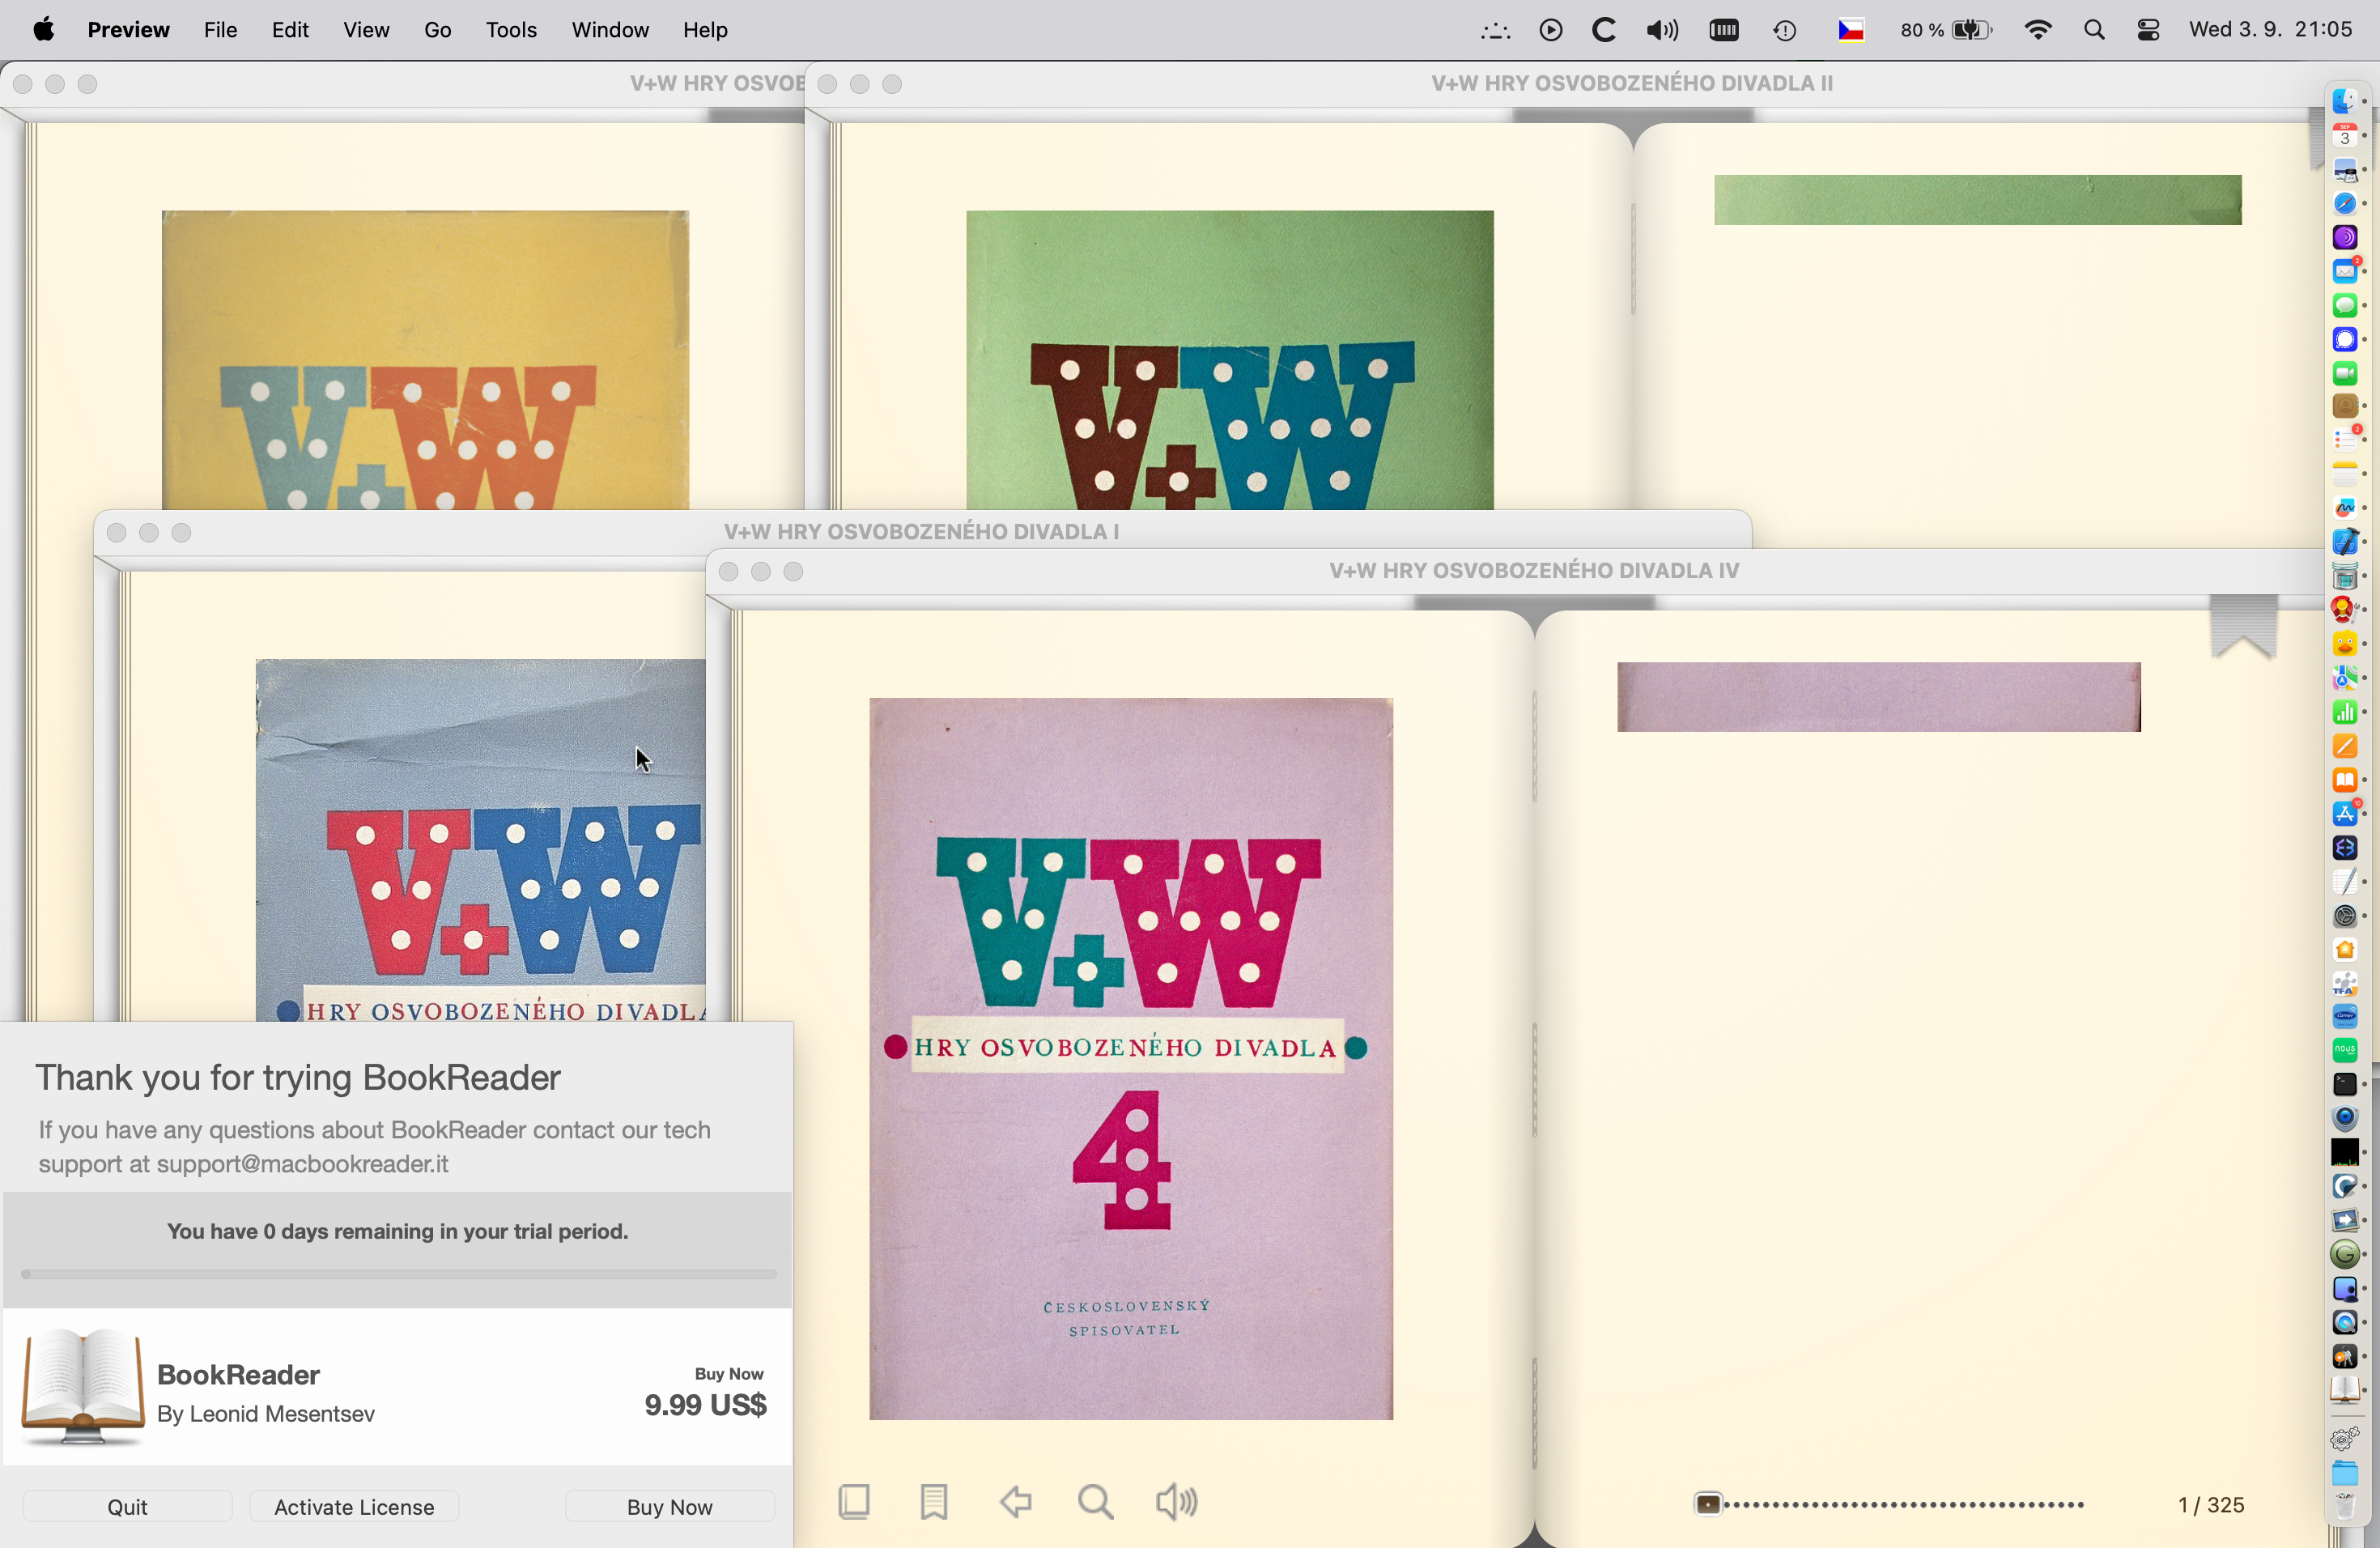Viewport: 2380px width, 1548px height.
Task: Open Calendar from the Dock
Action: tap(2345, 135)
